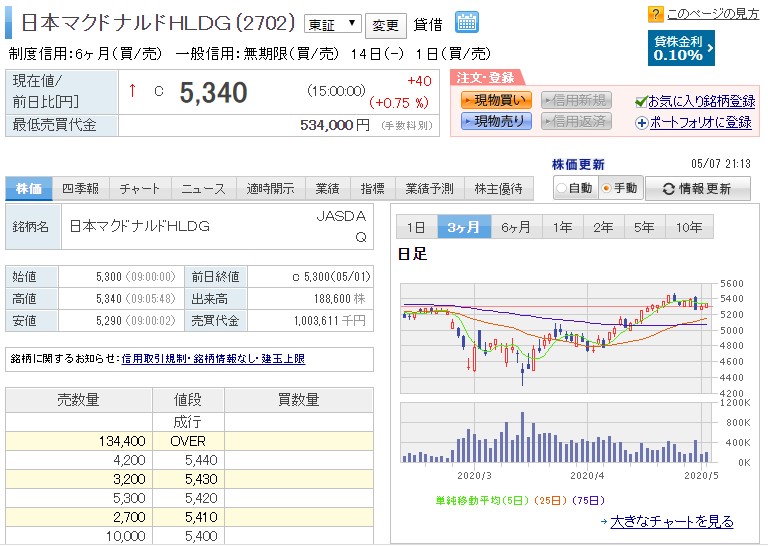Open the calendar icon beside 貸借
The image size is (768, 547).
click(466, 23)
